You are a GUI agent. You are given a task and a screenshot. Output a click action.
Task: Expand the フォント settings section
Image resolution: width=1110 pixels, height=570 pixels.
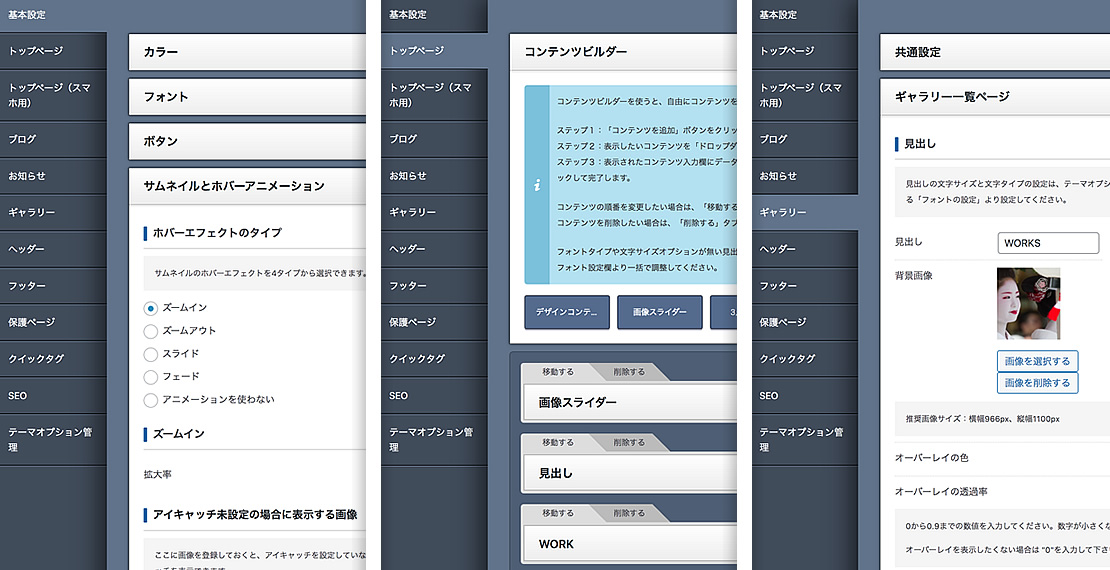247,96
